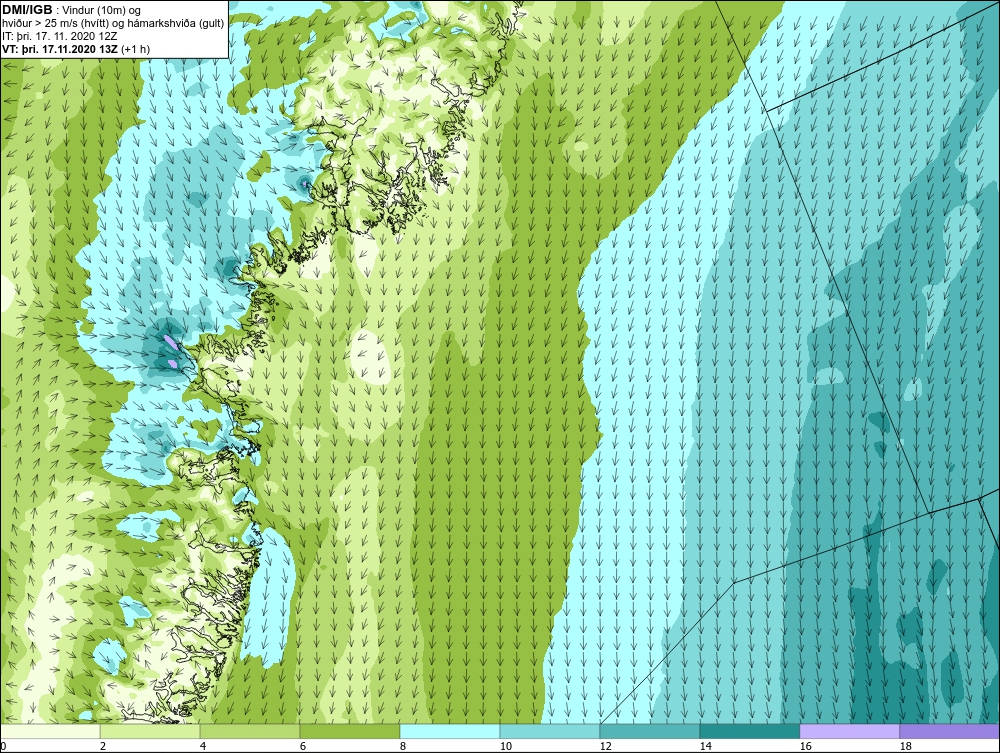Click the 2–4 m/s light green swatch
The image size is (1000, 753).
(x=150, y=731)
